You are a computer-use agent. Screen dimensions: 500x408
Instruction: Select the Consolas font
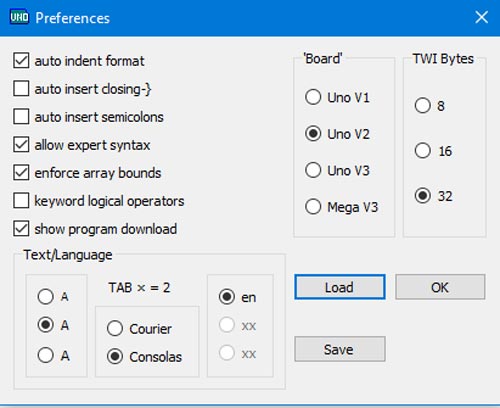pos(115,357)
